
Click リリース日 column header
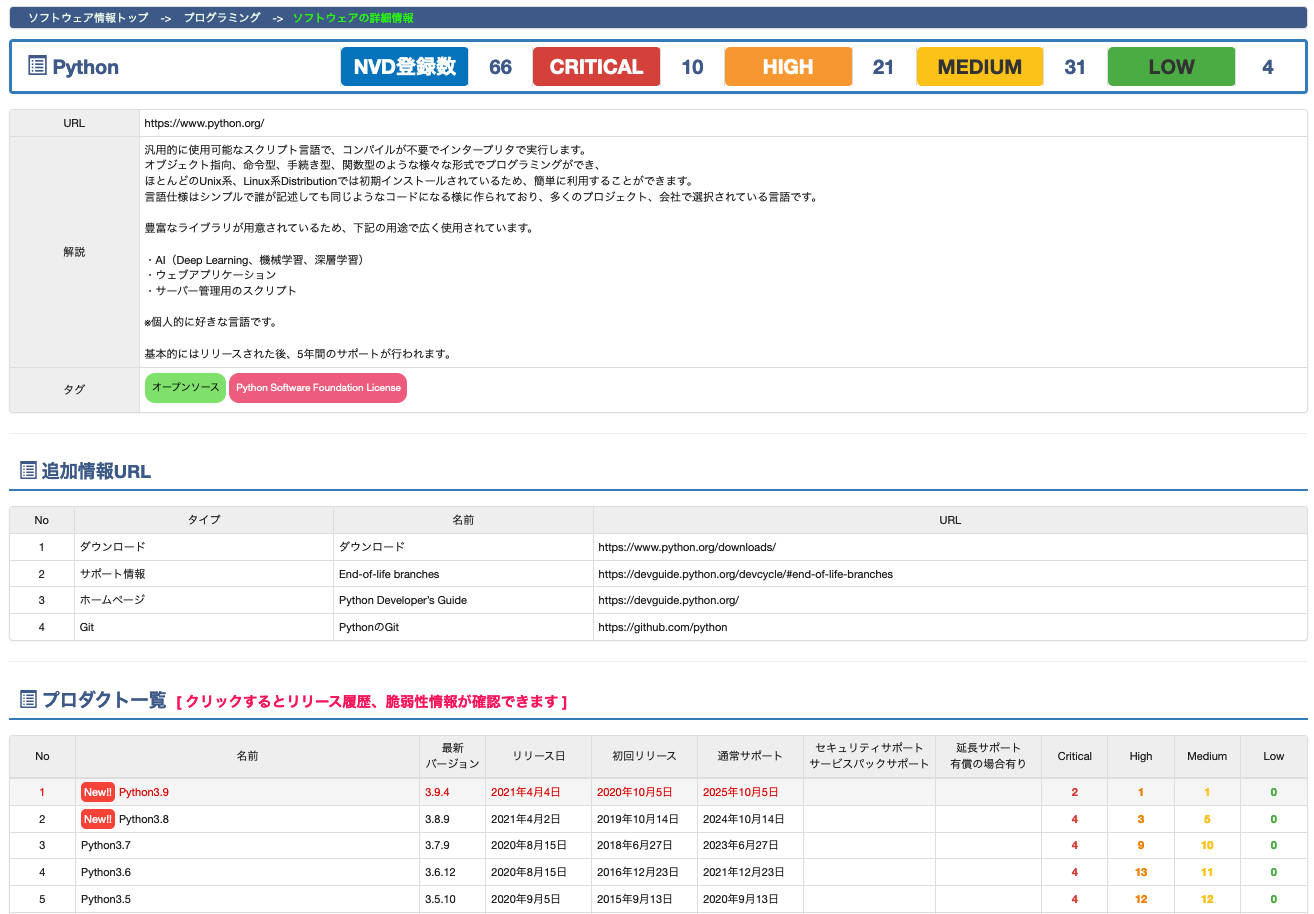tap(539, 756)
